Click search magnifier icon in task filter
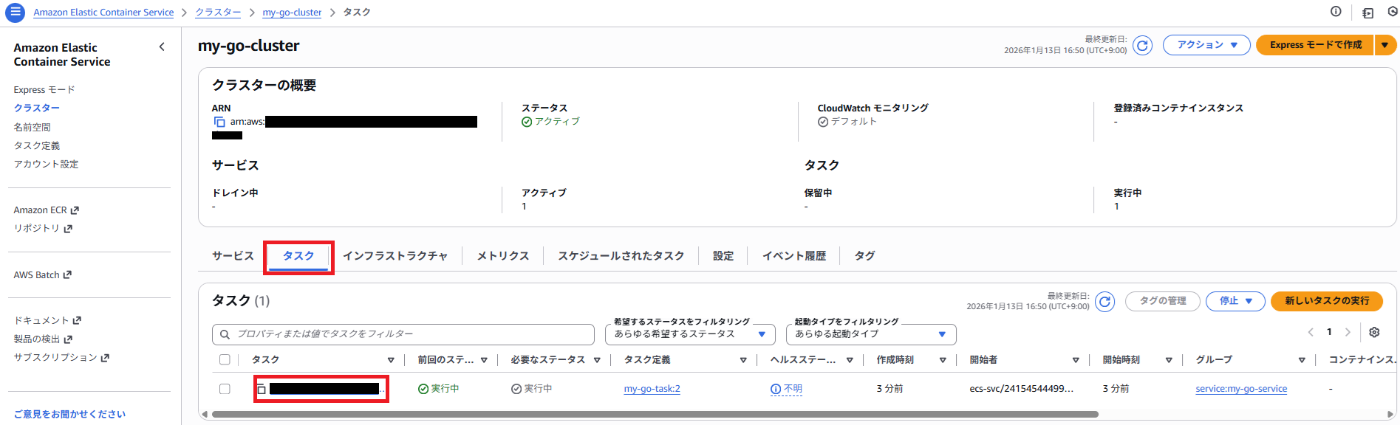1400x425 pixels. (x=225, y=333)
